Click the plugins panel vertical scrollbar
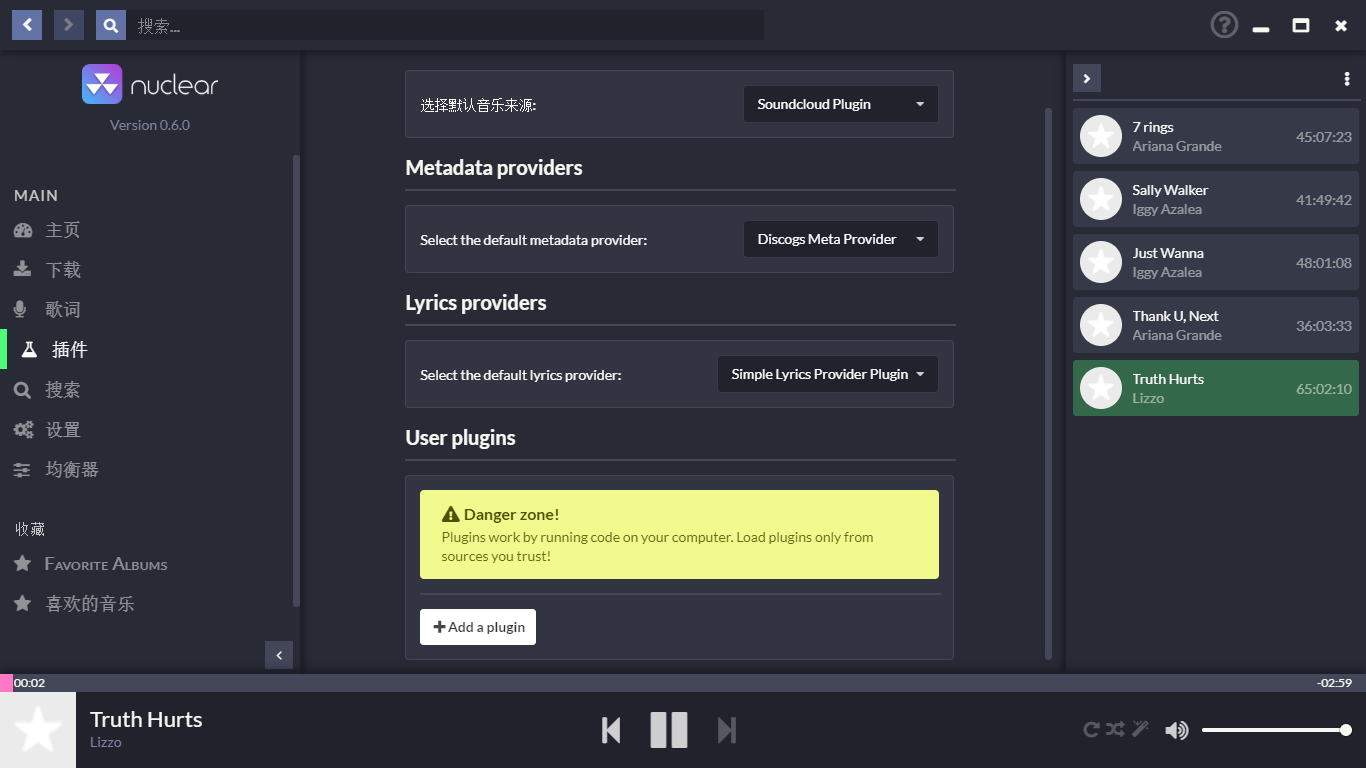This screenshot has width=1366, height=768. pyautogui.click(x=1048, y=383)
